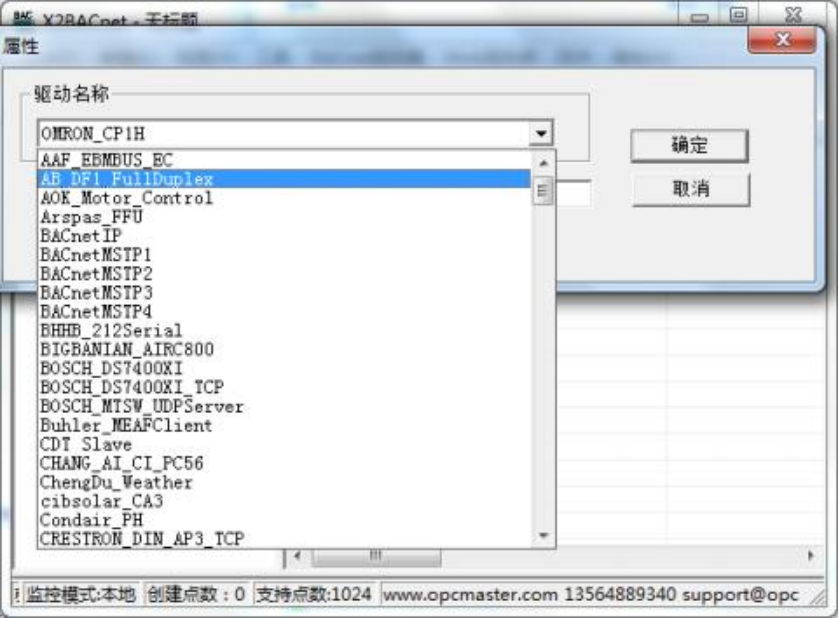Click 创建点数 : 0 status entry

click(x=196, y=594)
